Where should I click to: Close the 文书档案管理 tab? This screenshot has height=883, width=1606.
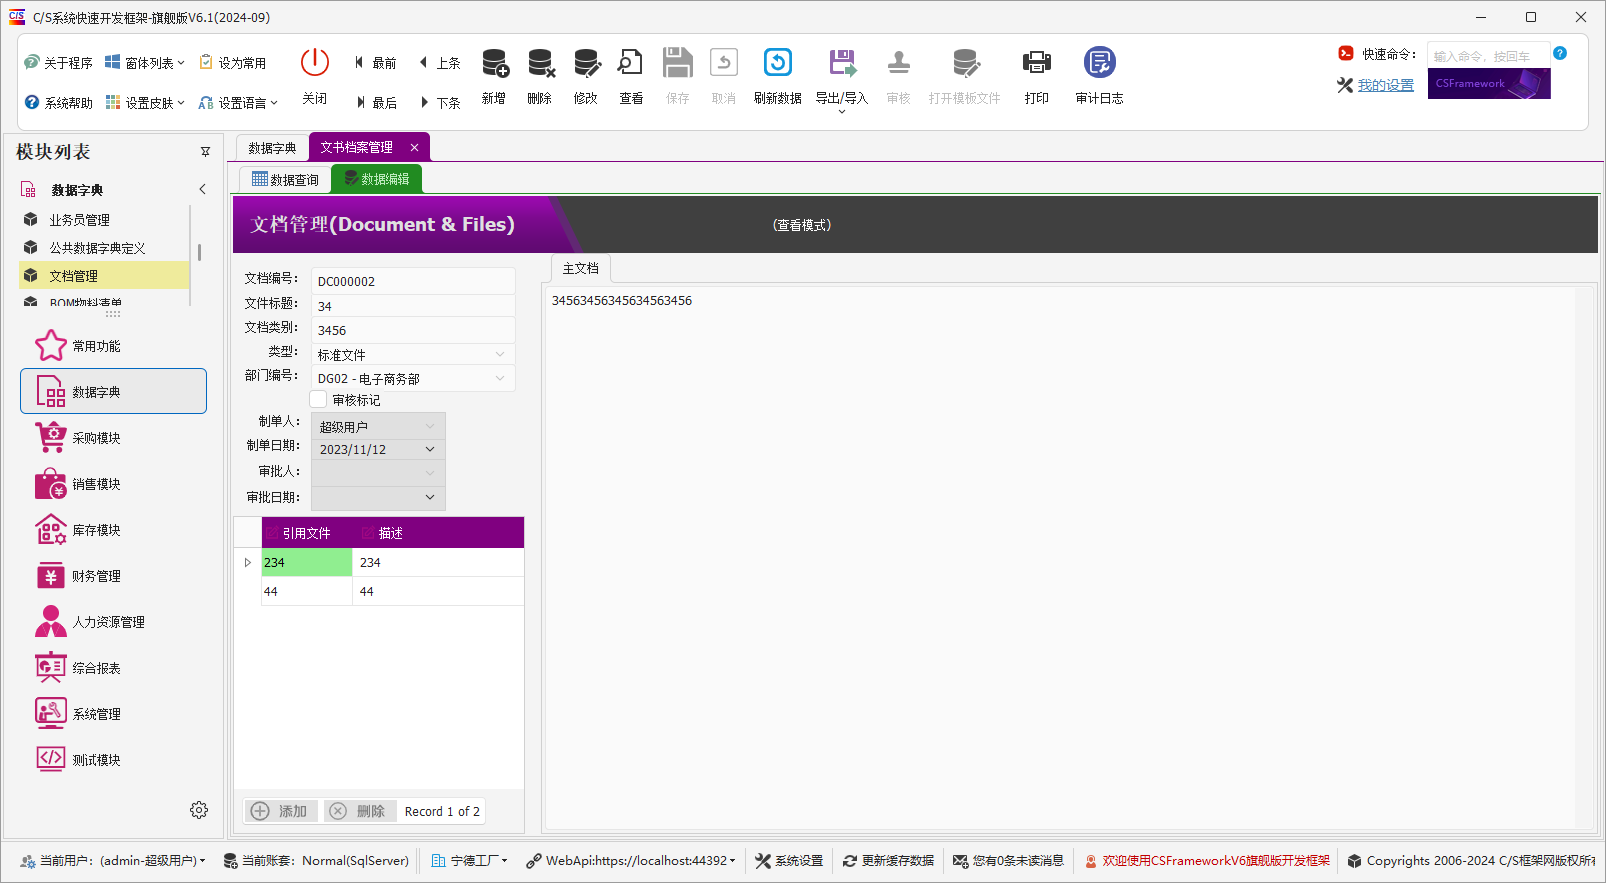414,147
